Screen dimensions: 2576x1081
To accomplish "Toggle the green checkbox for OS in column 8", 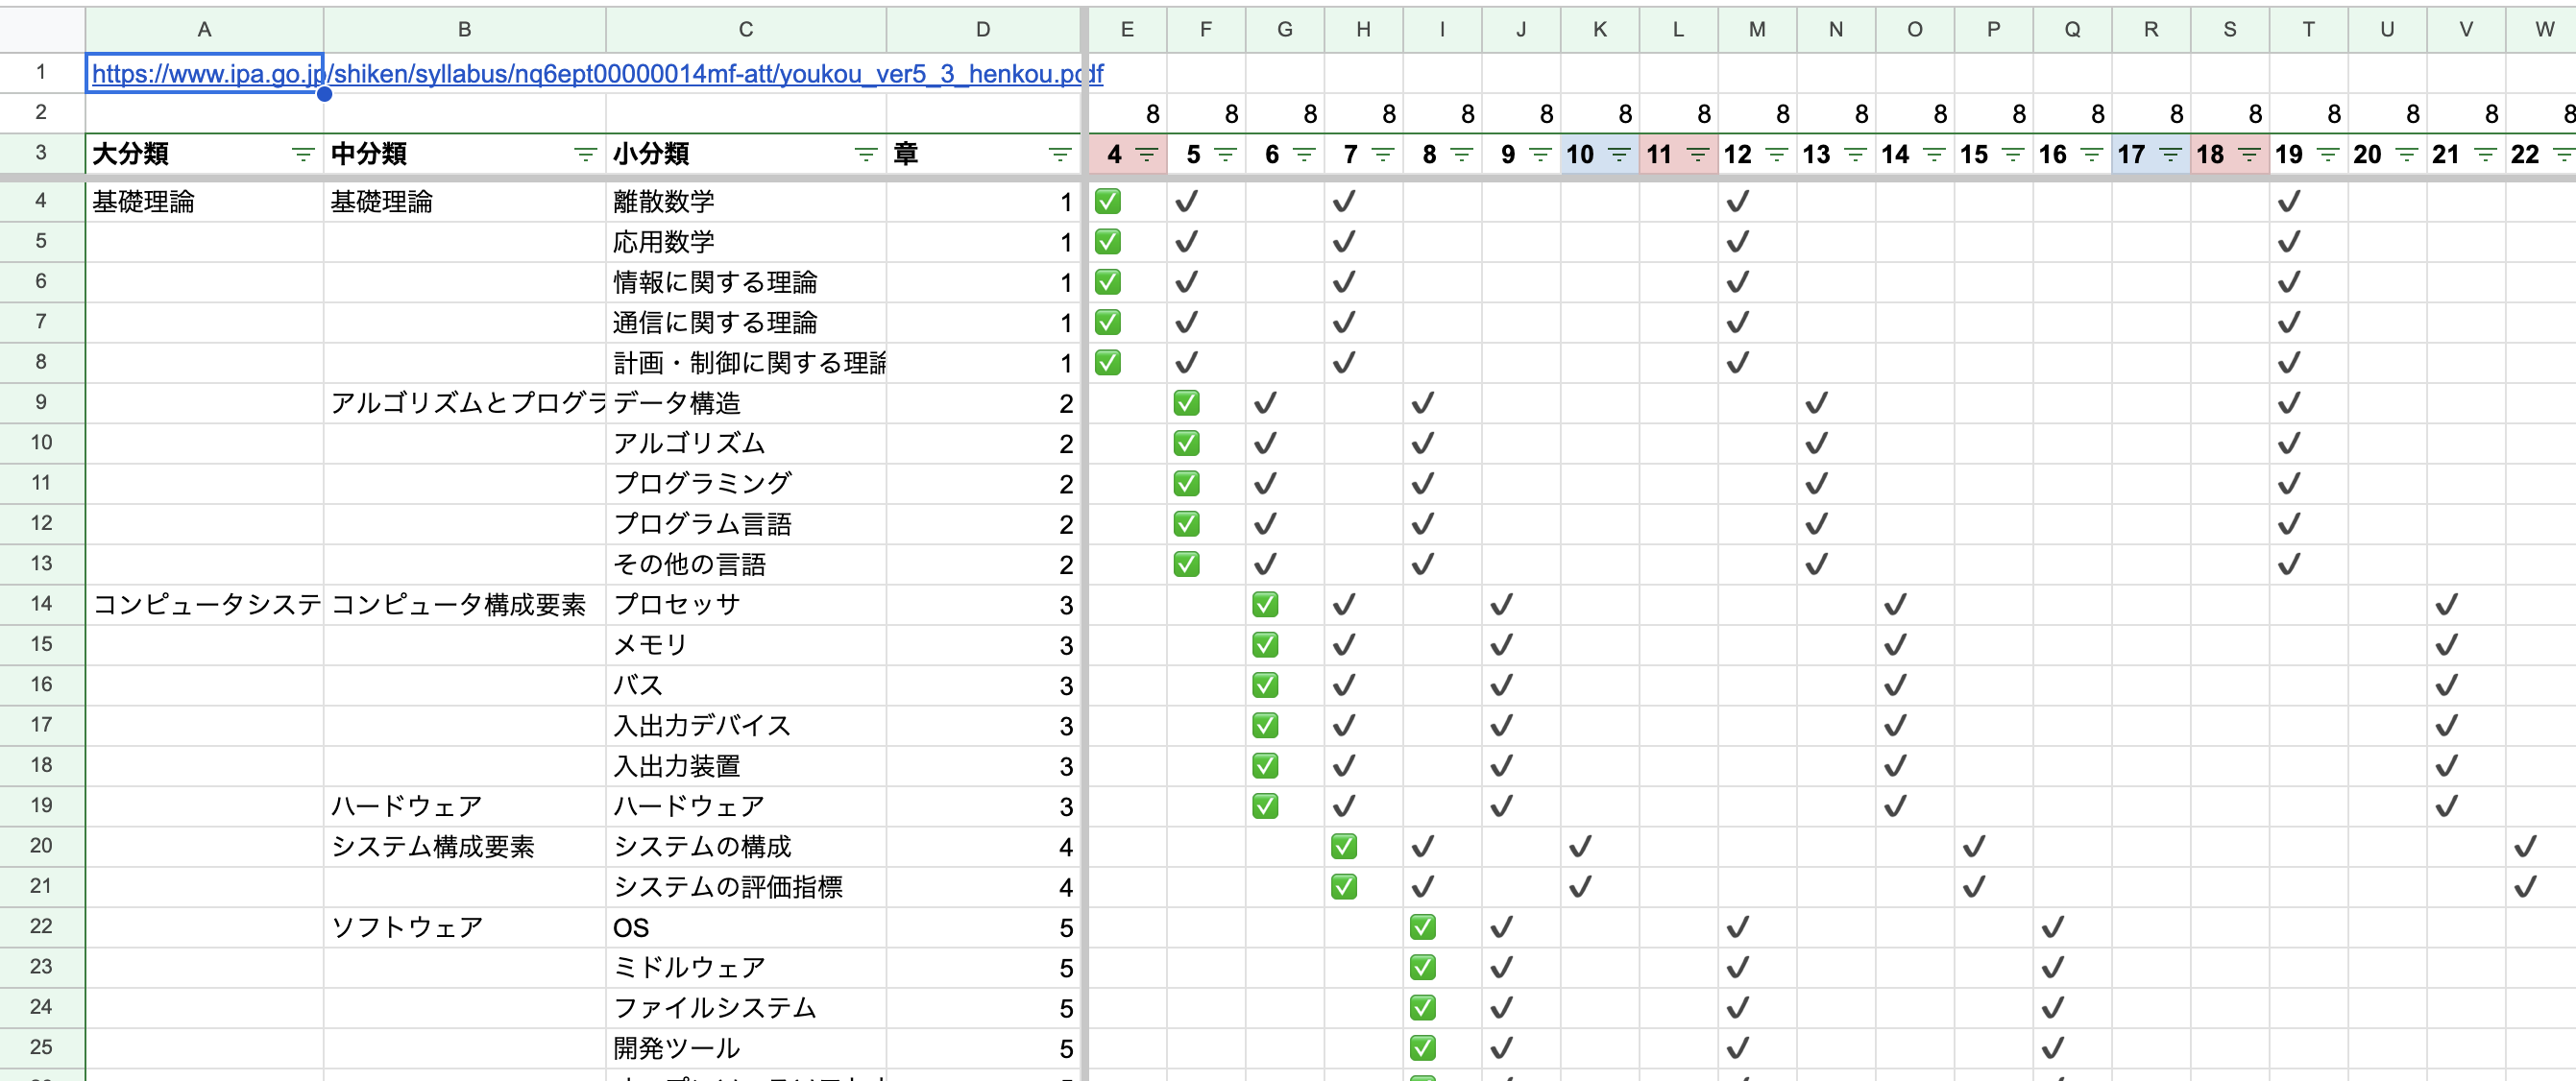I will pyautogui.click(x=1423, y=926).
